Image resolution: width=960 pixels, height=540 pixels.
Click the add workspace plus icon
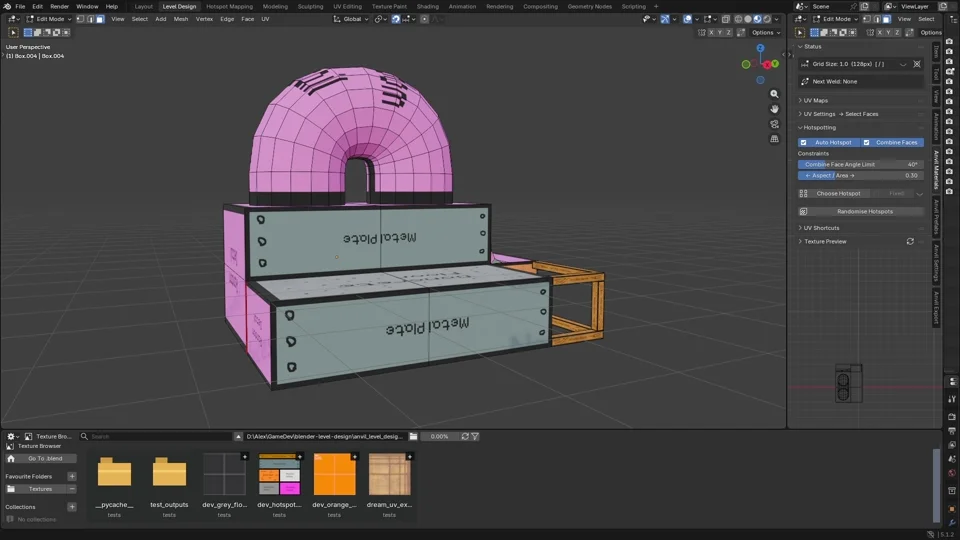(656, 6)
